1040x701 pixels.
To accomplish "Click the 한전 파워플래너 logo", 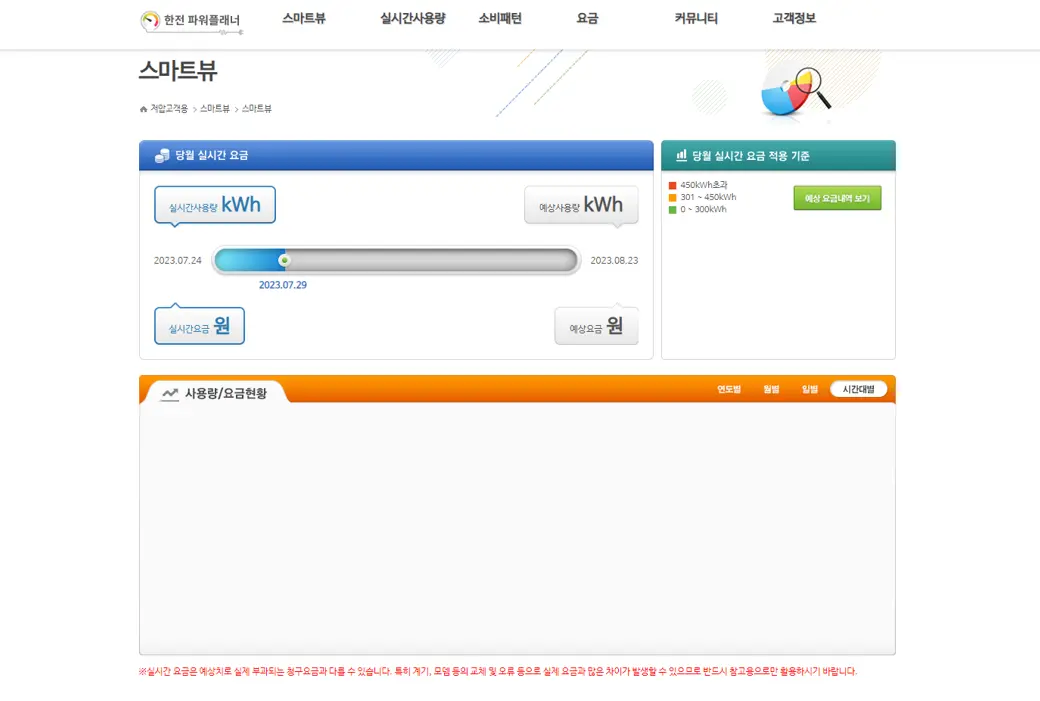I will [190, 21].
